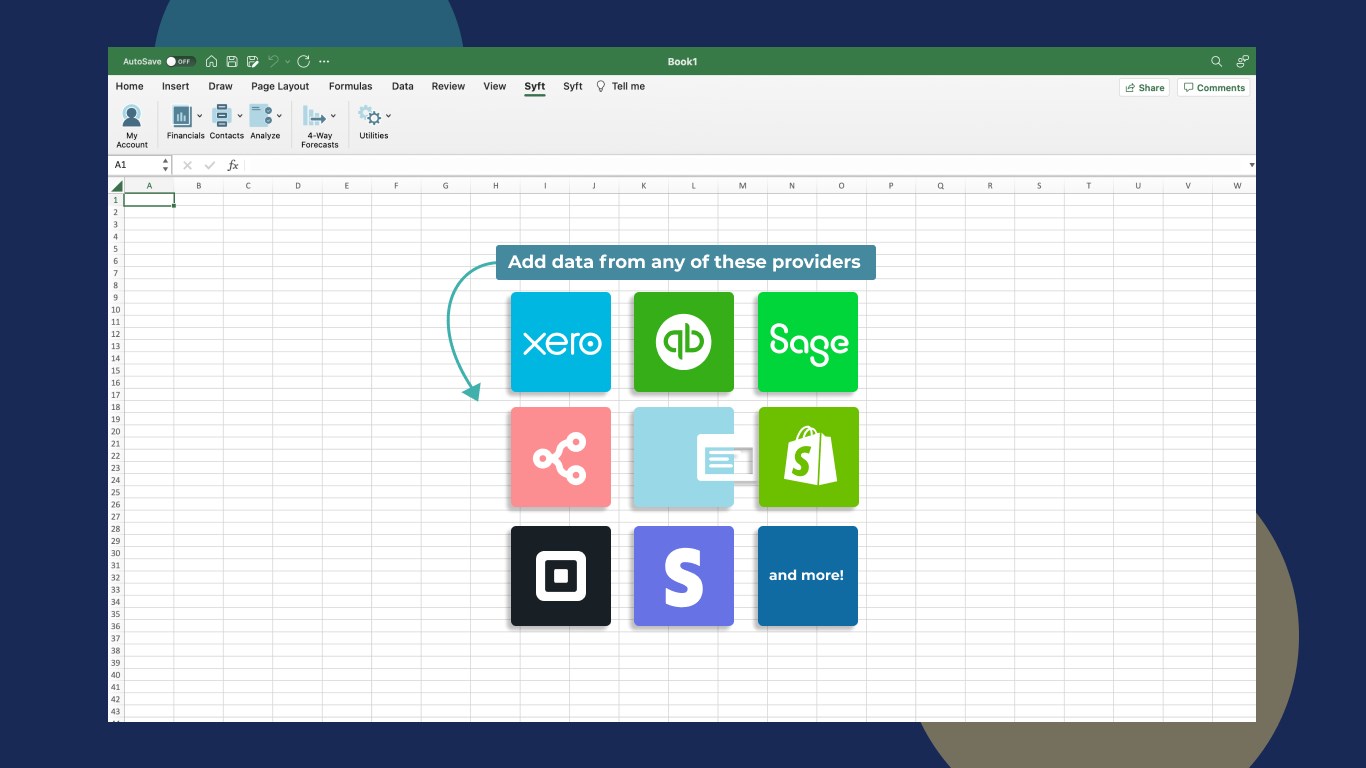Open the Page Layout ribbon tab
This screenshot has width=1366, height=768.
(280, 87)
